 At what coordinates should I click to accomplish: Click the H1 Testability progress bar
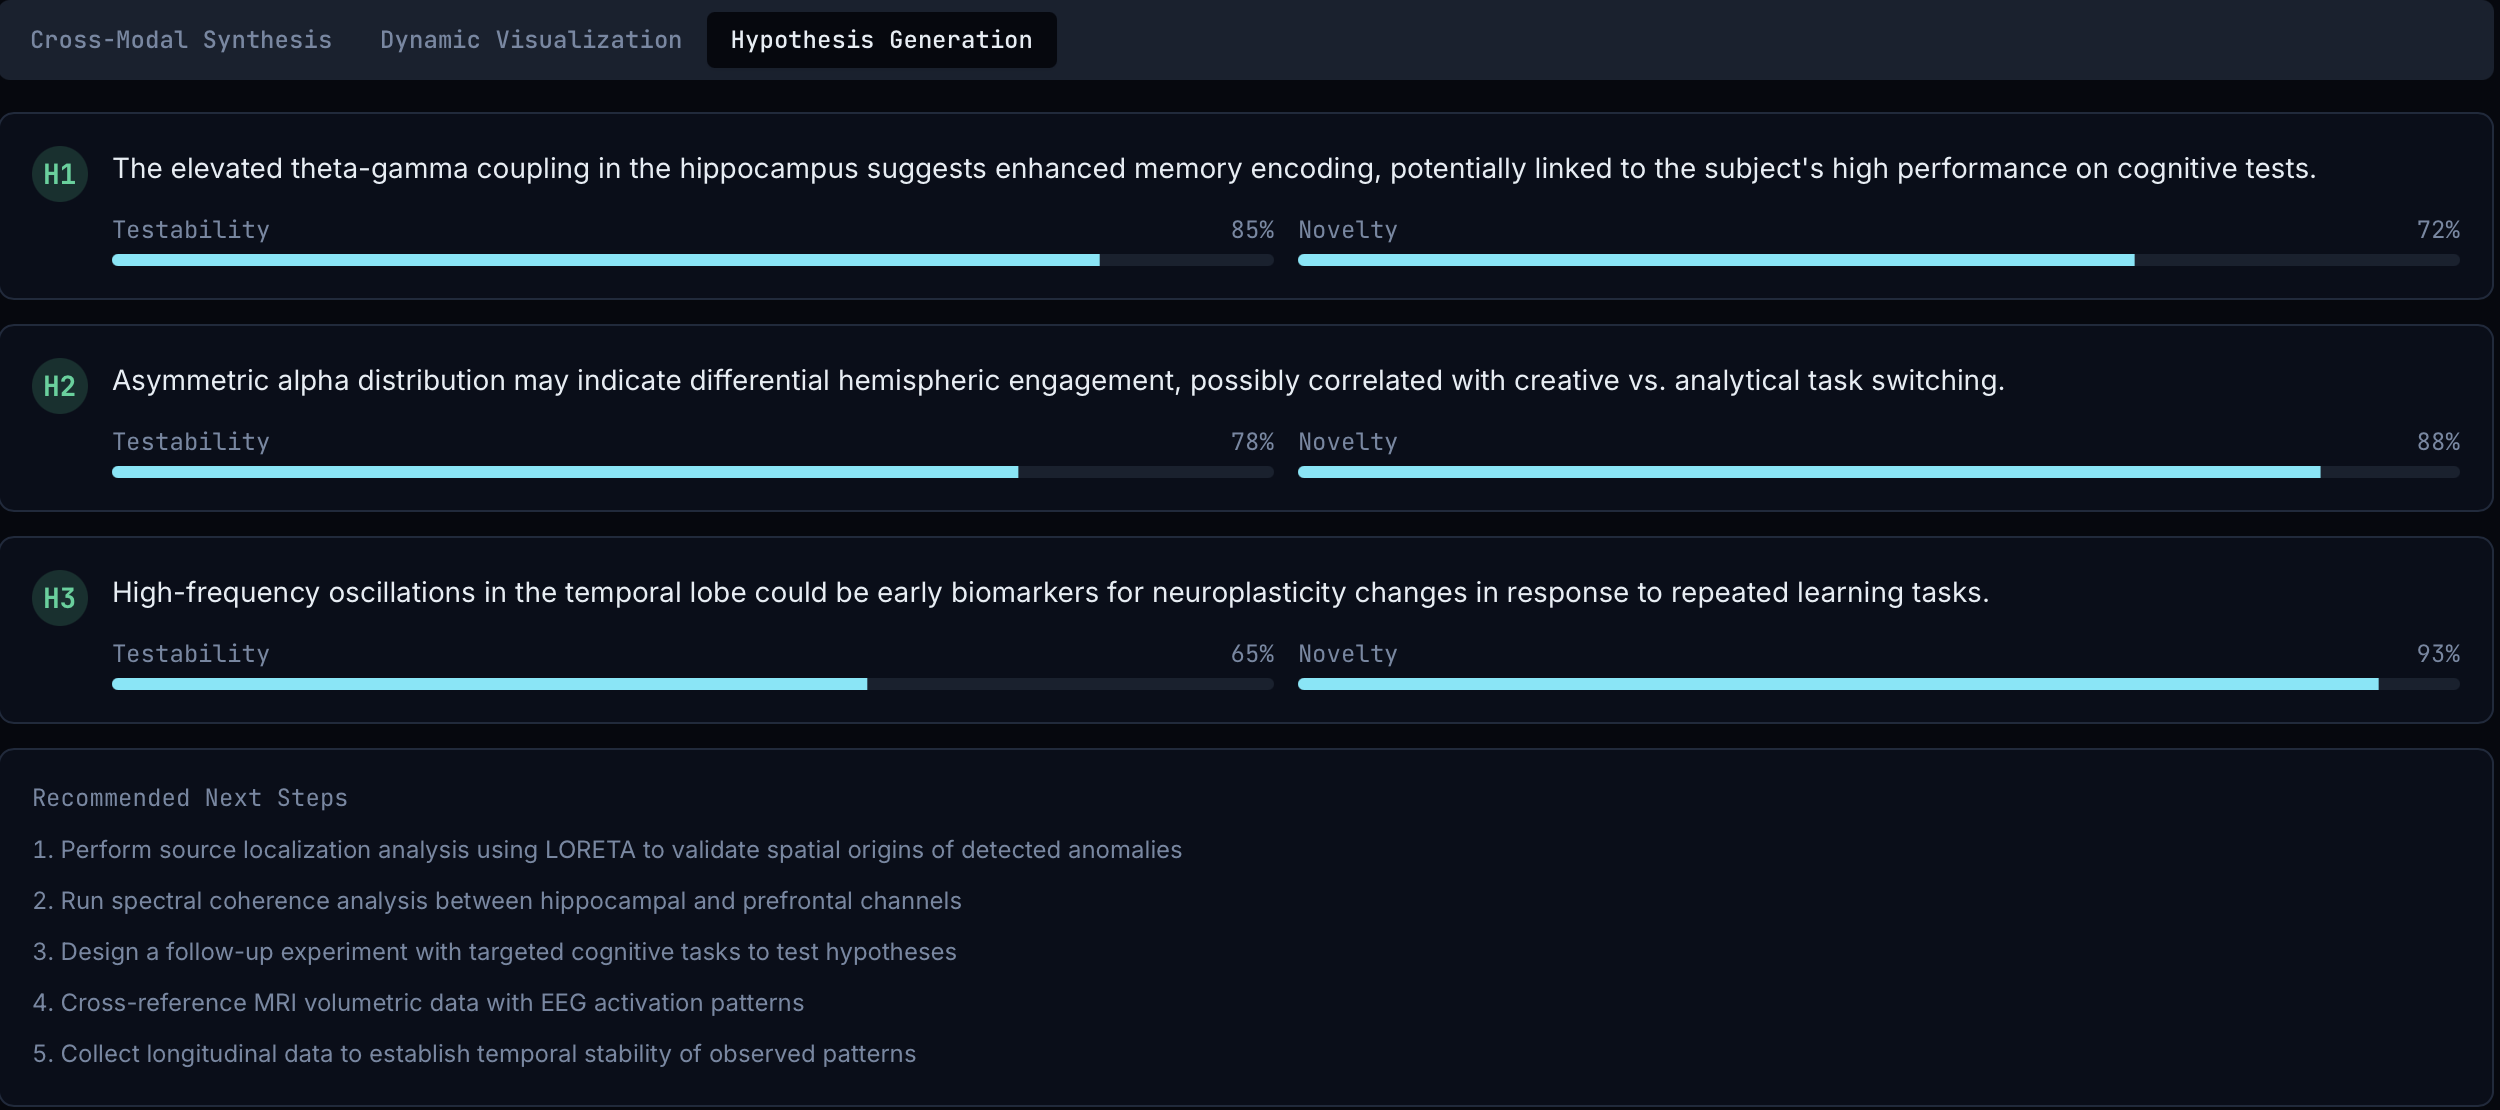tap(692, 260)
